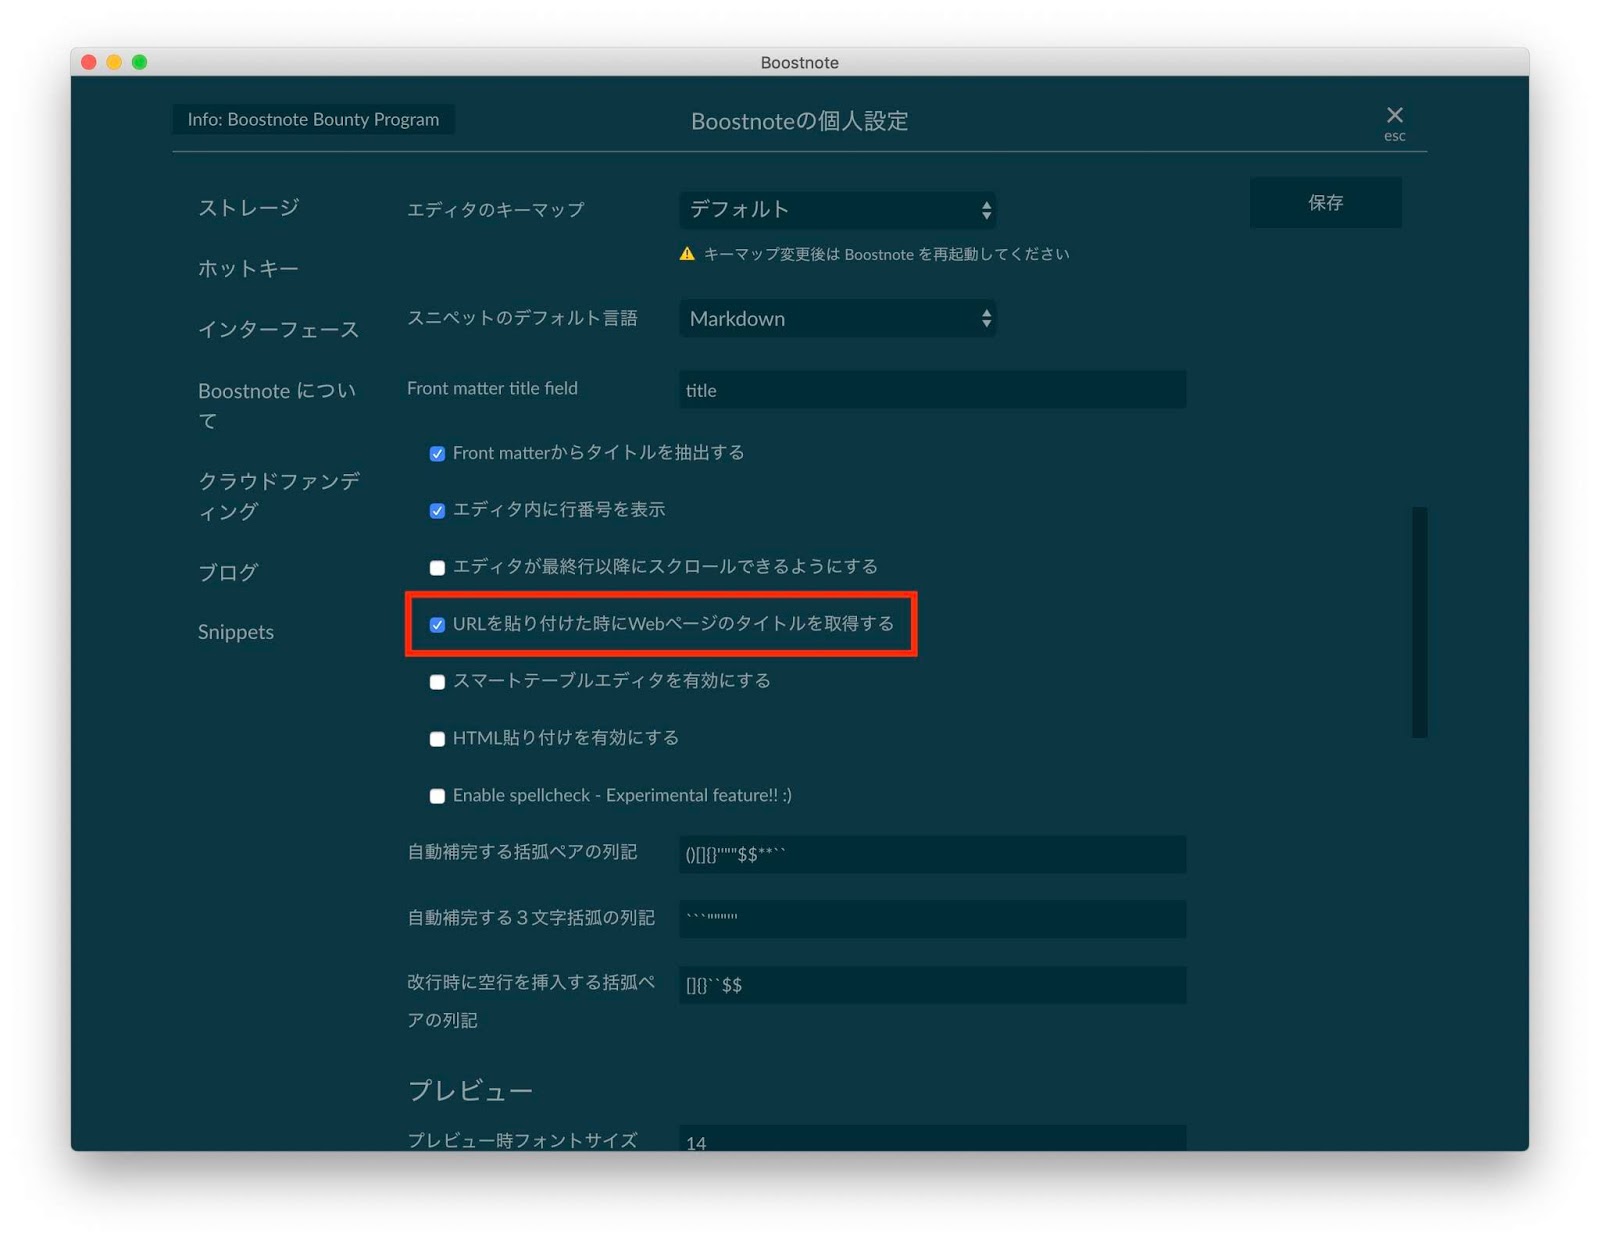Turn on HTML貼り付けを有効にする
Screen dimensions: 1600x1245
[437, 738]
